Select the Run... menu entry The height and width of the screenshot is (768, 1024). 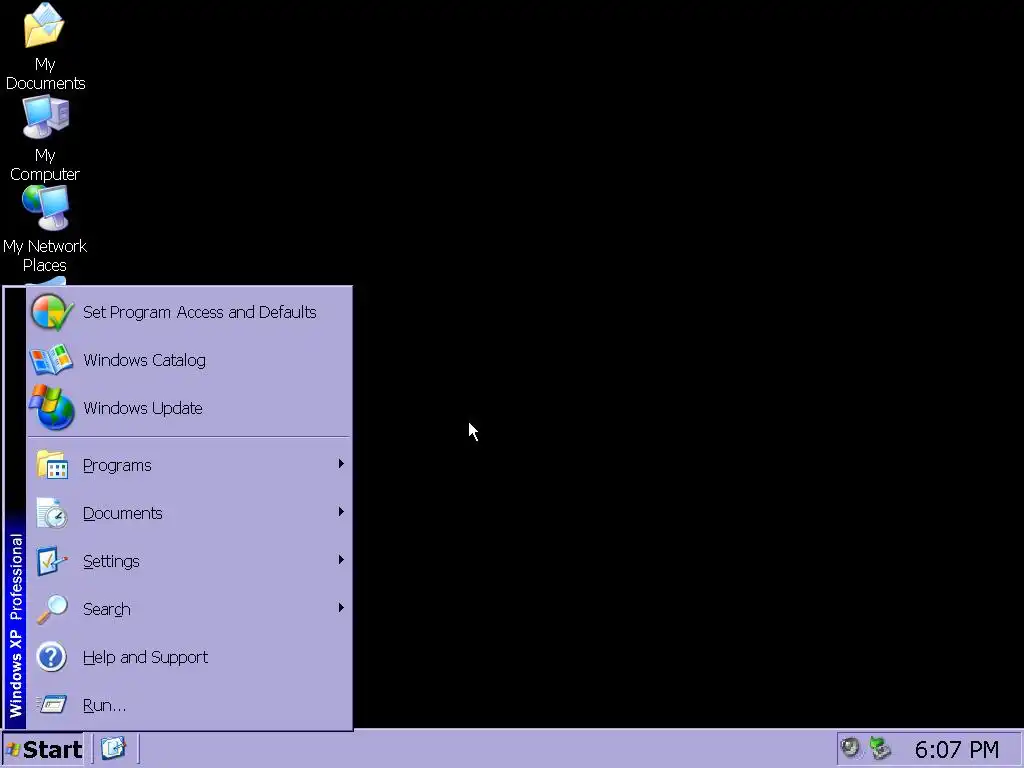coord(189,705)
